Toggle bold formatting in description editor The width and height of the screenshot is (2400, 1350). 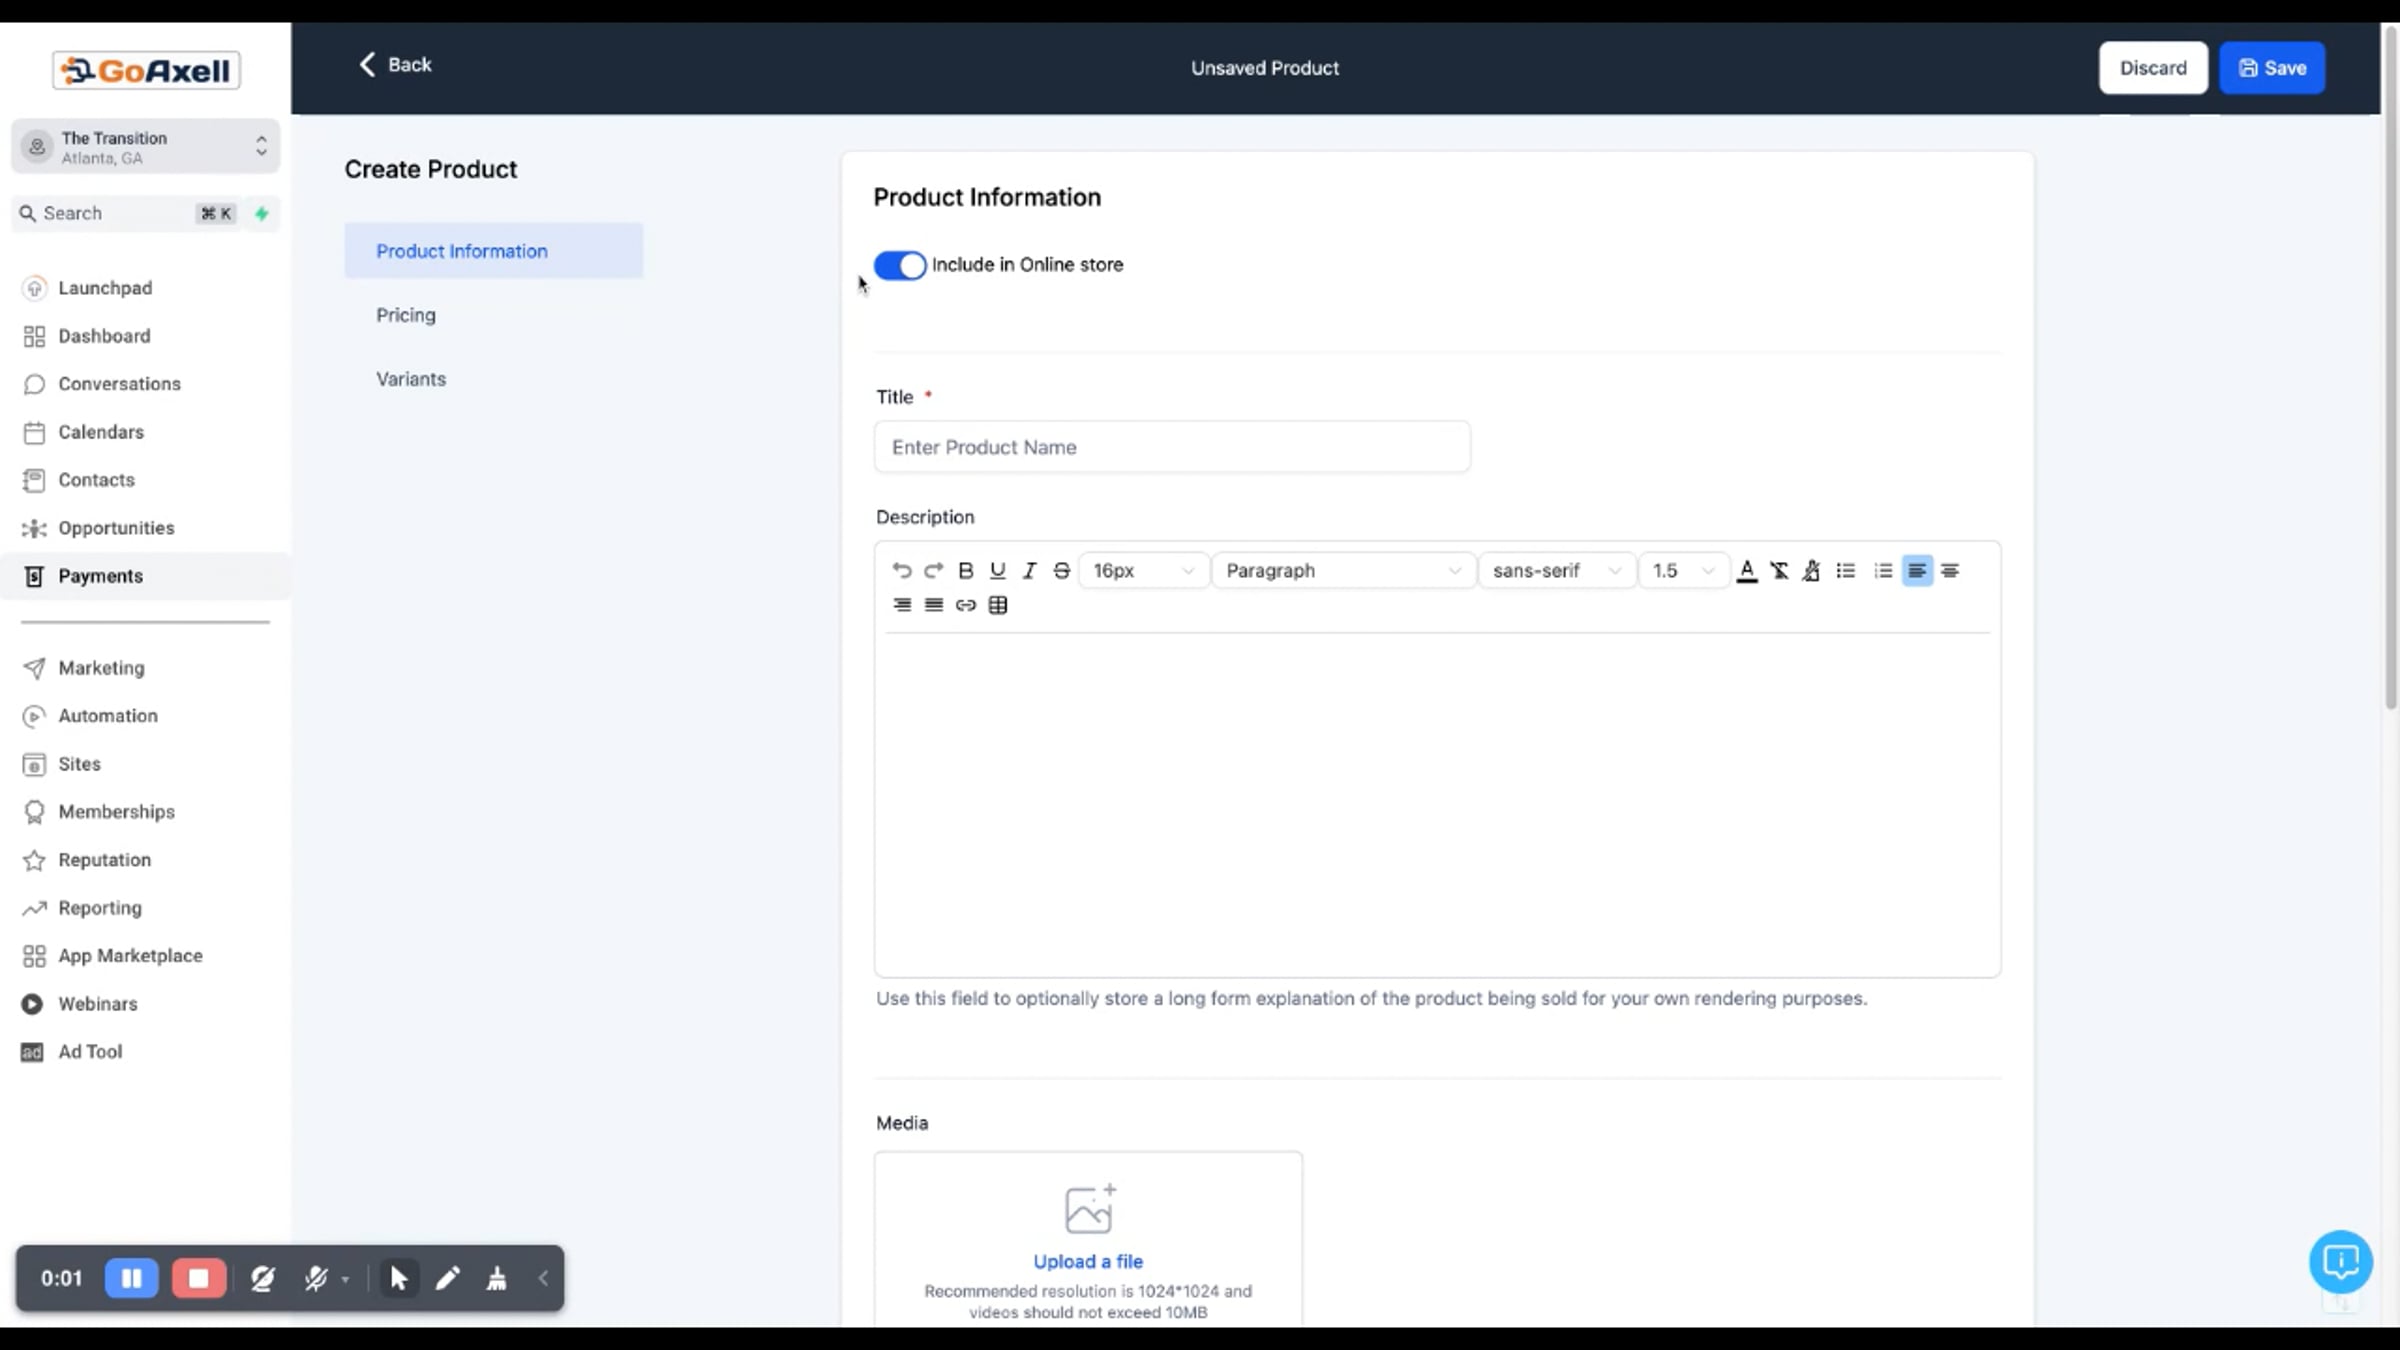tap(965, 570)
